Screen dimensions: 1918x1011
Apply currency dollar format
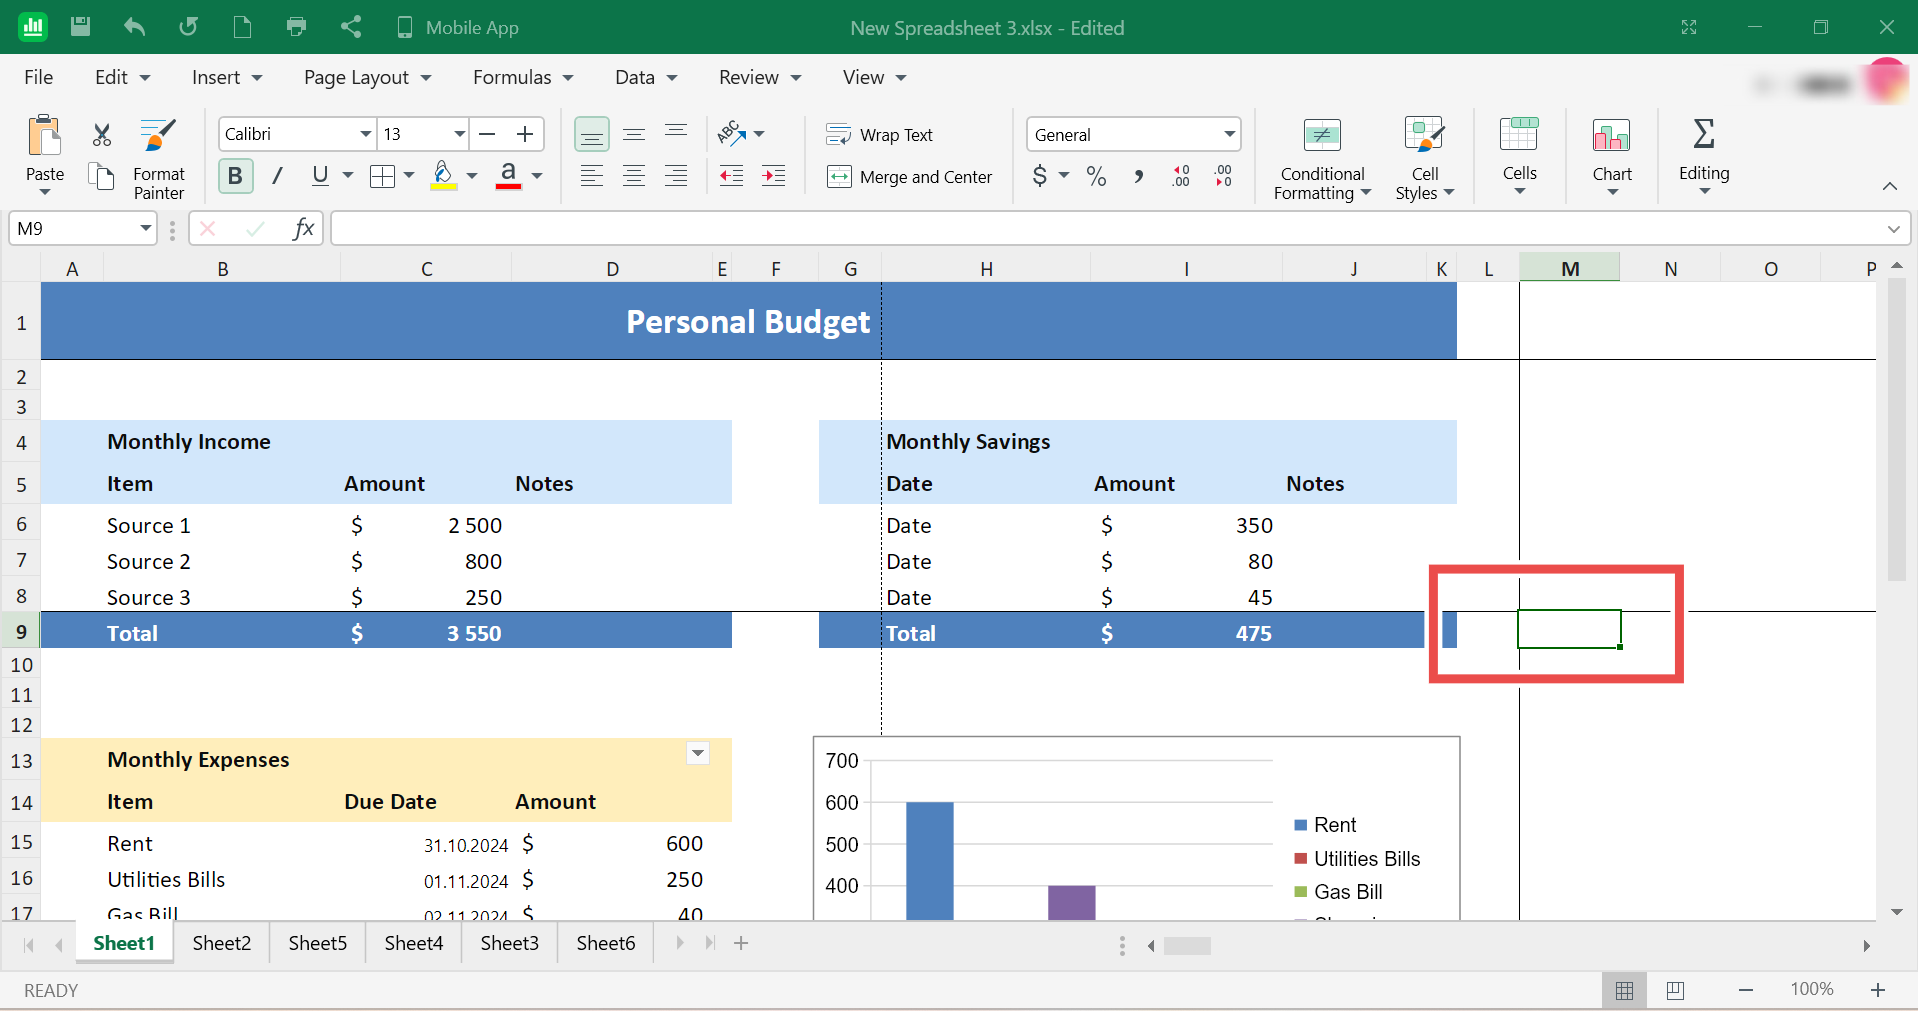pos(1040,177)
